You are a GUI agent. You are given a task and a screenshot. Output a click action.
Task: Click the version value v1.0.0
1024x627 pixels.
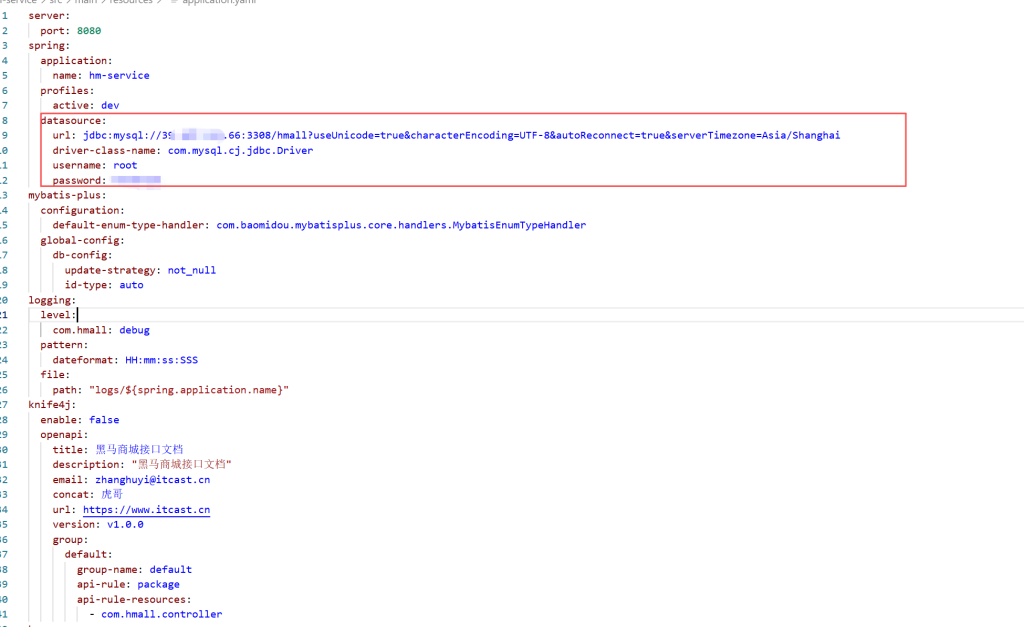pos(125,525)
